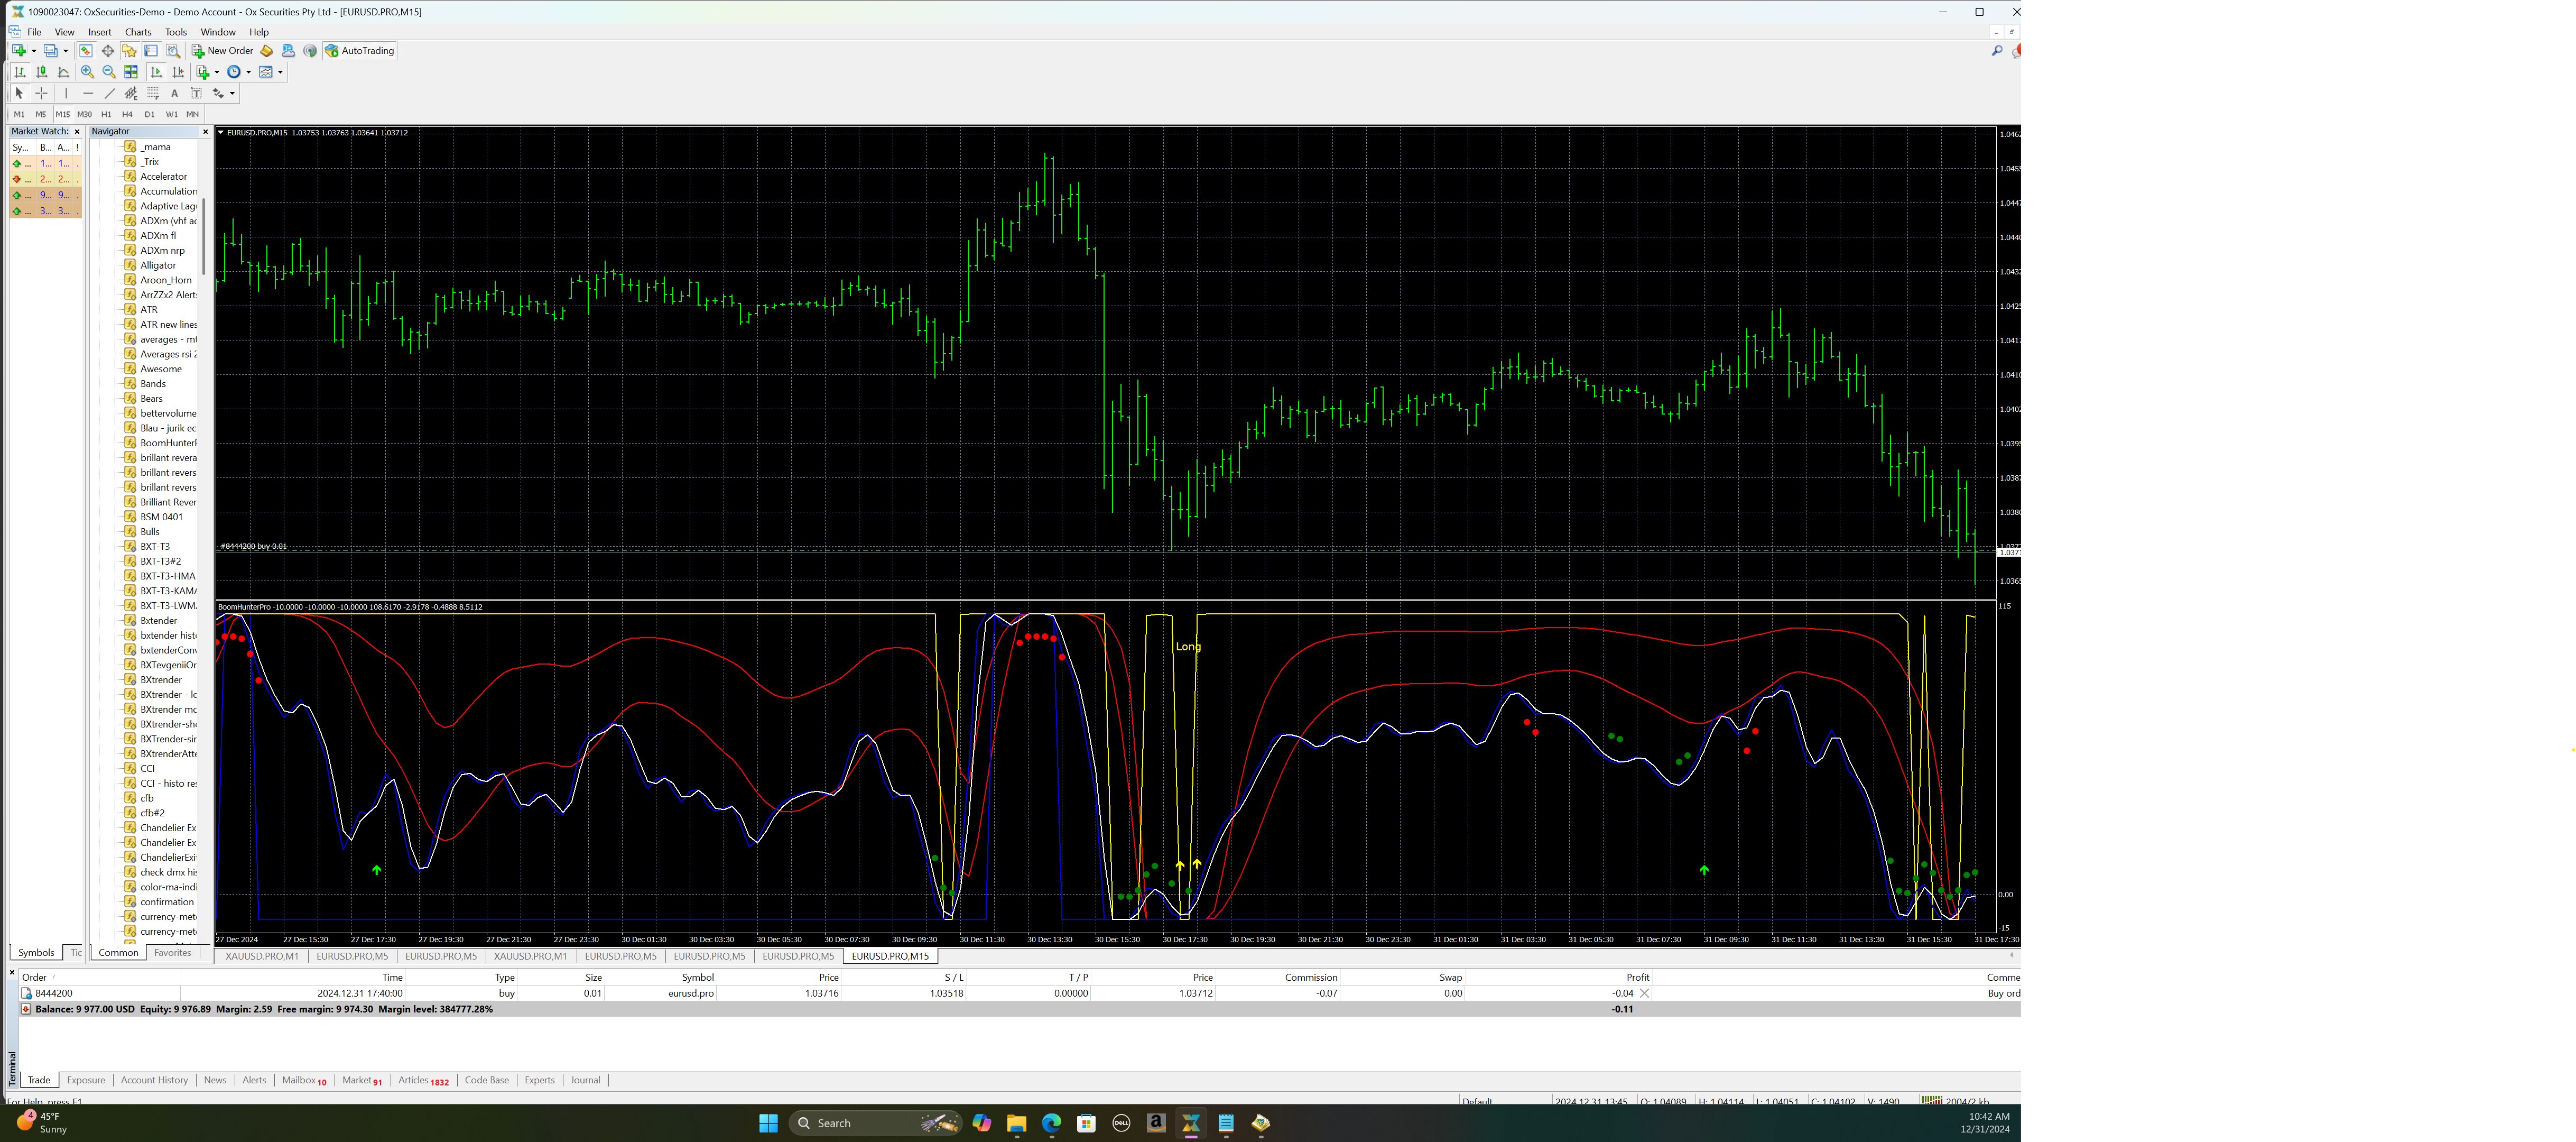Toggle chart Auto Scroll icon
This screenshot has height=1142, width=2576.
(156, 72)
